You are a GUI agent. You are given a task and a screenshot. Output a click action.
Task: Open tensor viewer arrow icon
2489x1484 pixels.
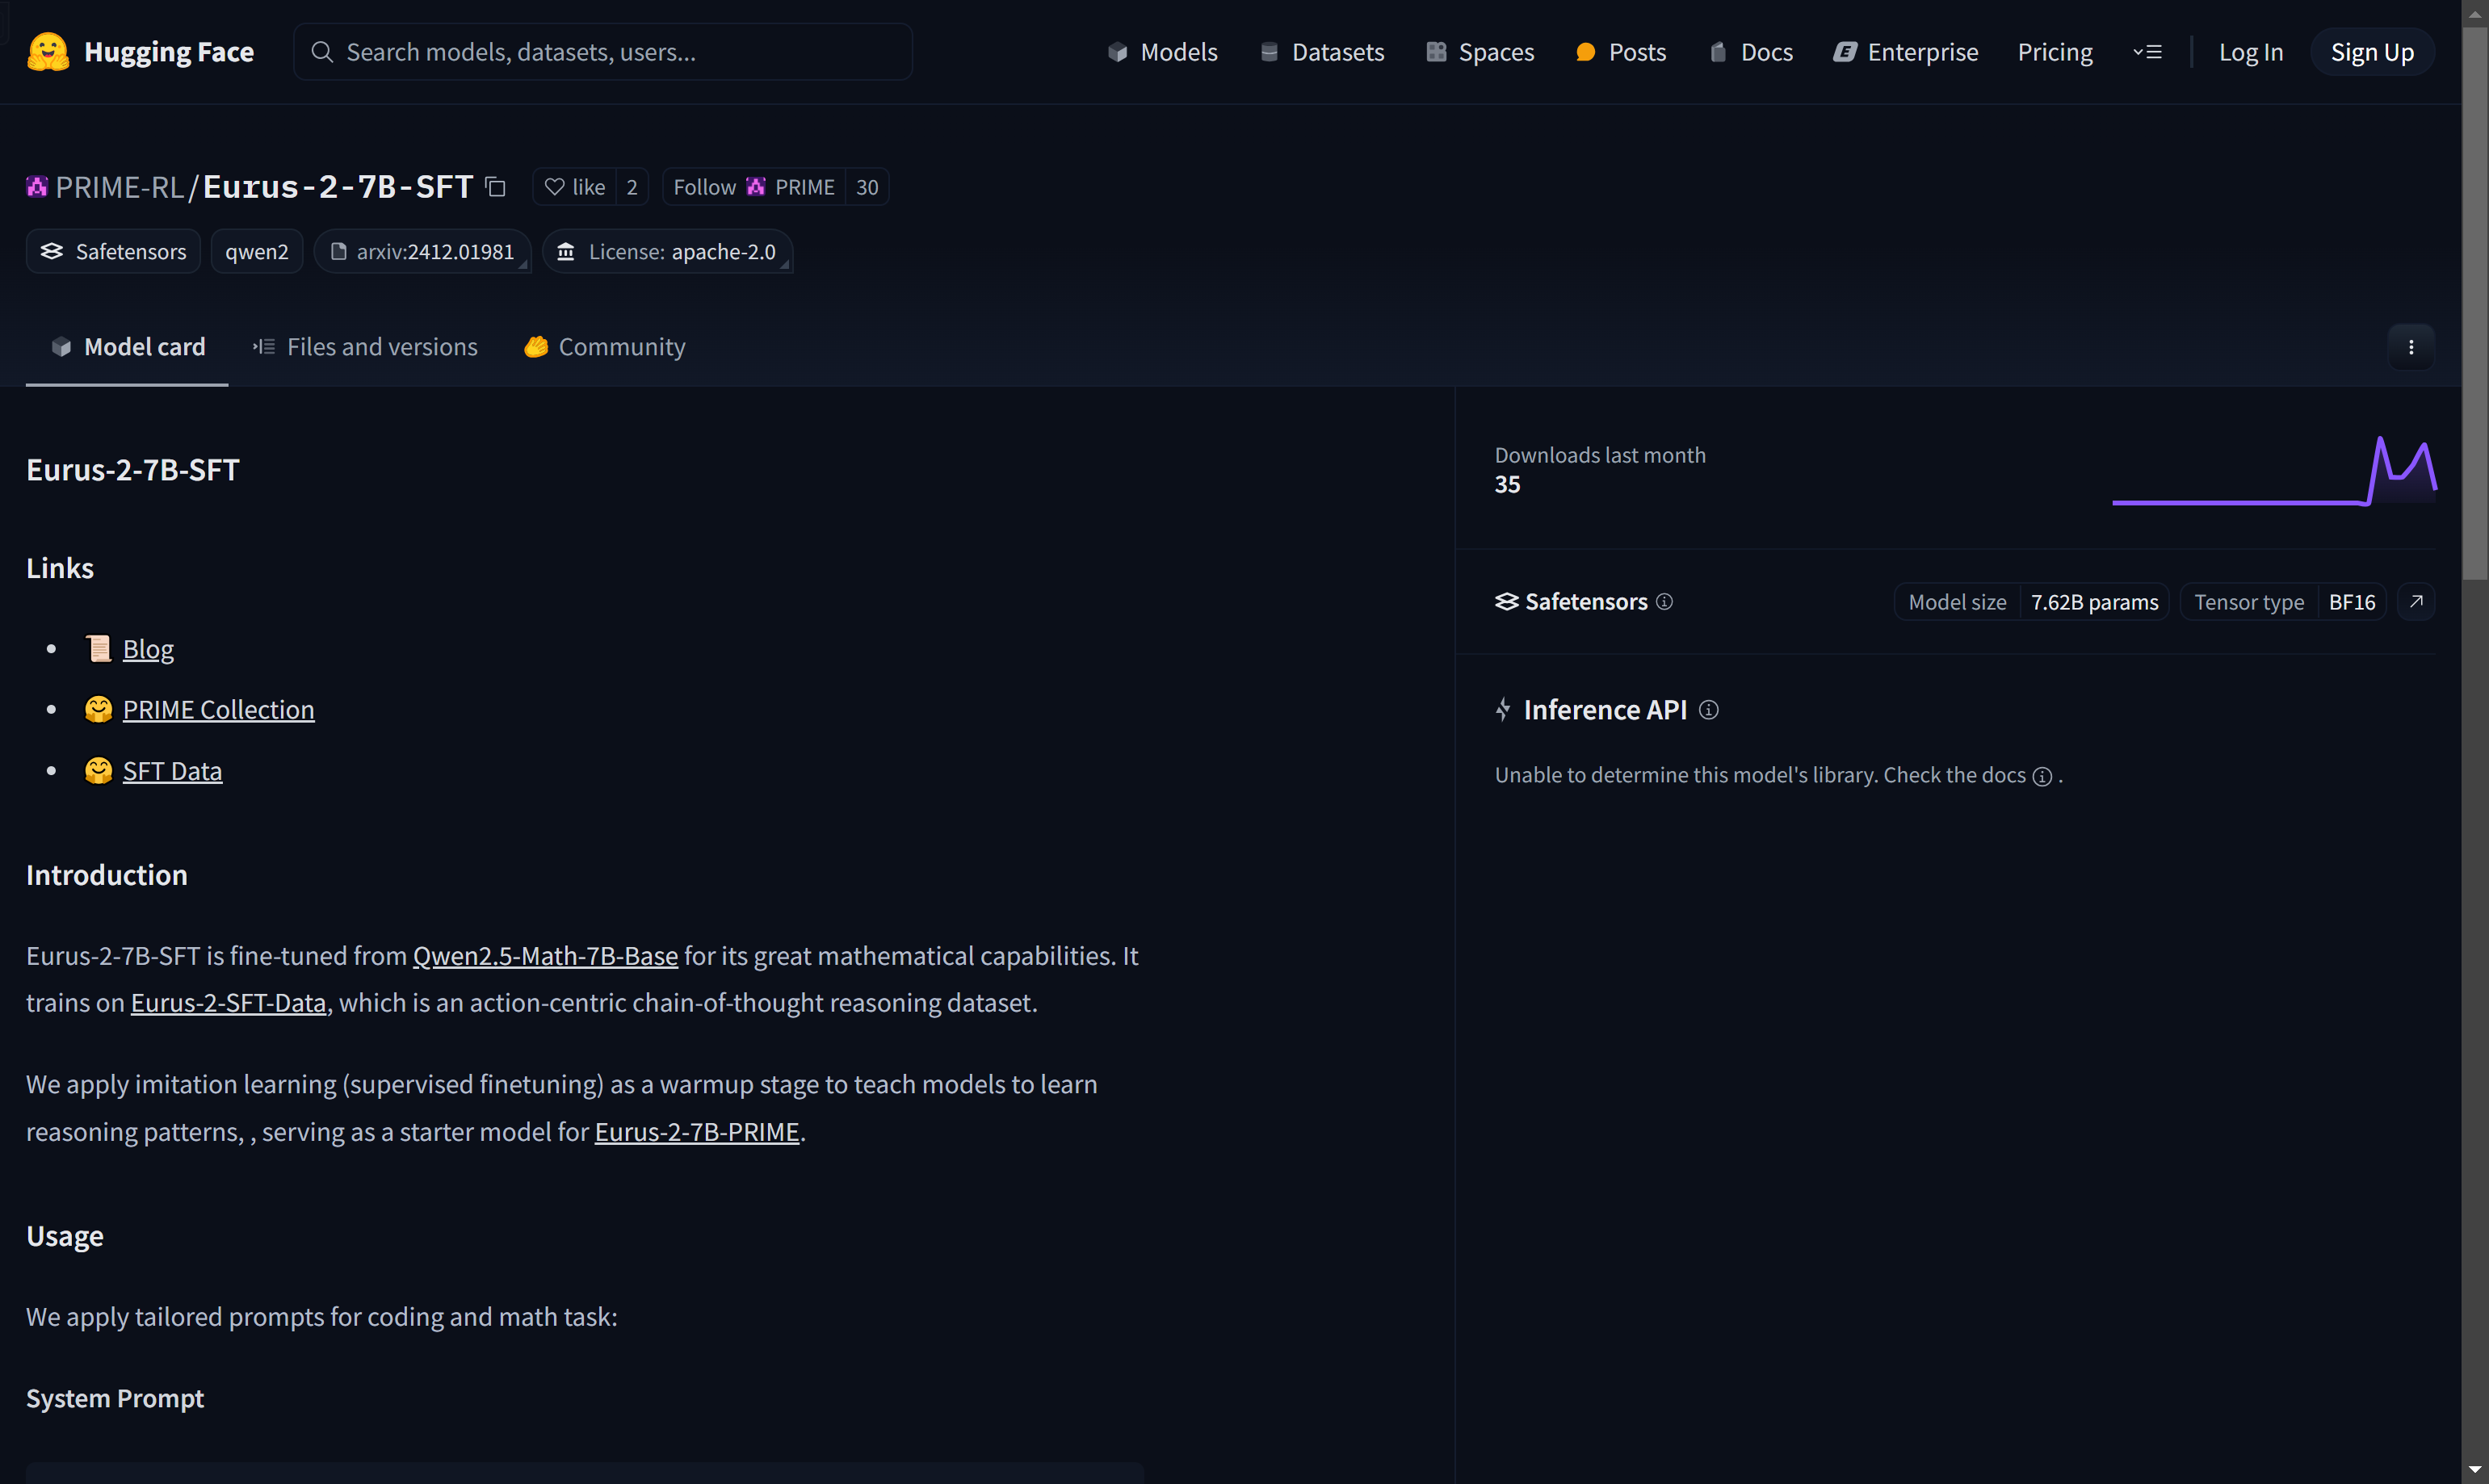[x=2416, y=602]
